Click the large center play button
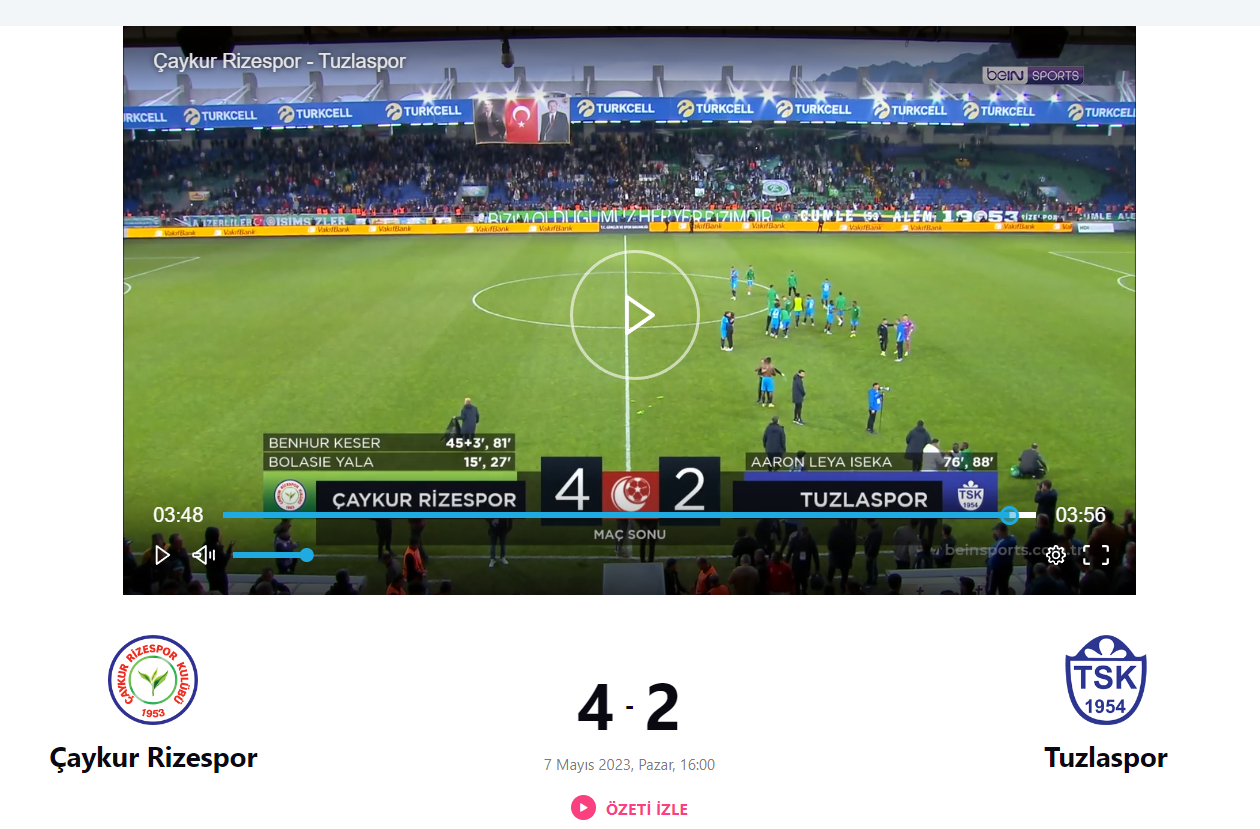This screenshot has height=829, width=1260. click(x=634, y=315)
